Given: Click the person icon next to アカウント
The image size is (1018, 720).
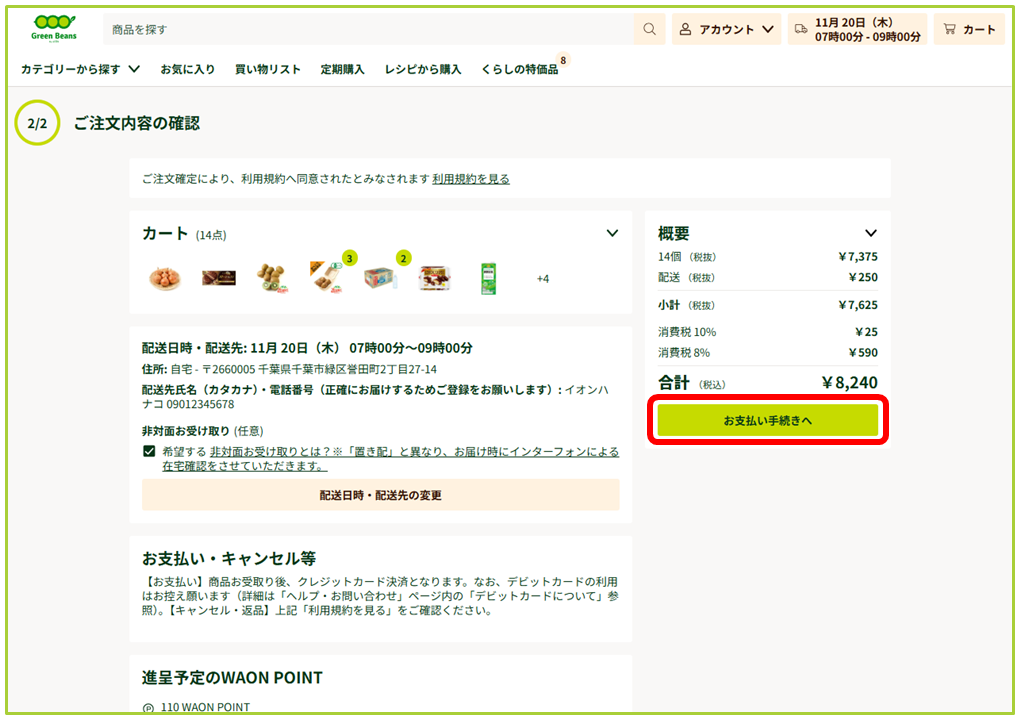Looking at the screenshot, I should 685,28.
